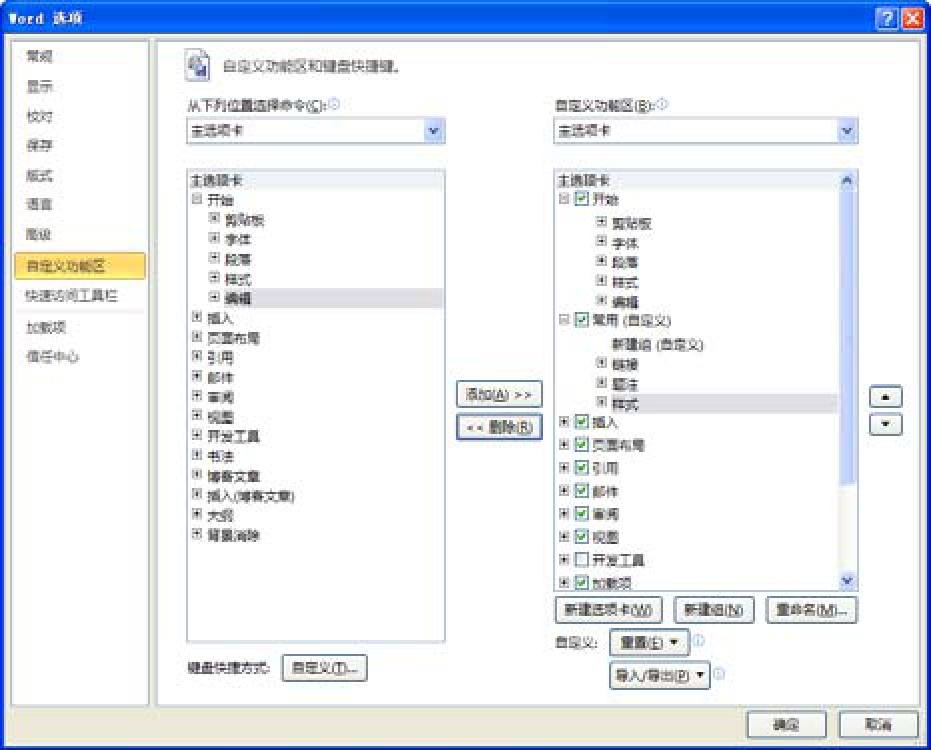Open 从下列位置选择命令 dropdown

point(434,131)
